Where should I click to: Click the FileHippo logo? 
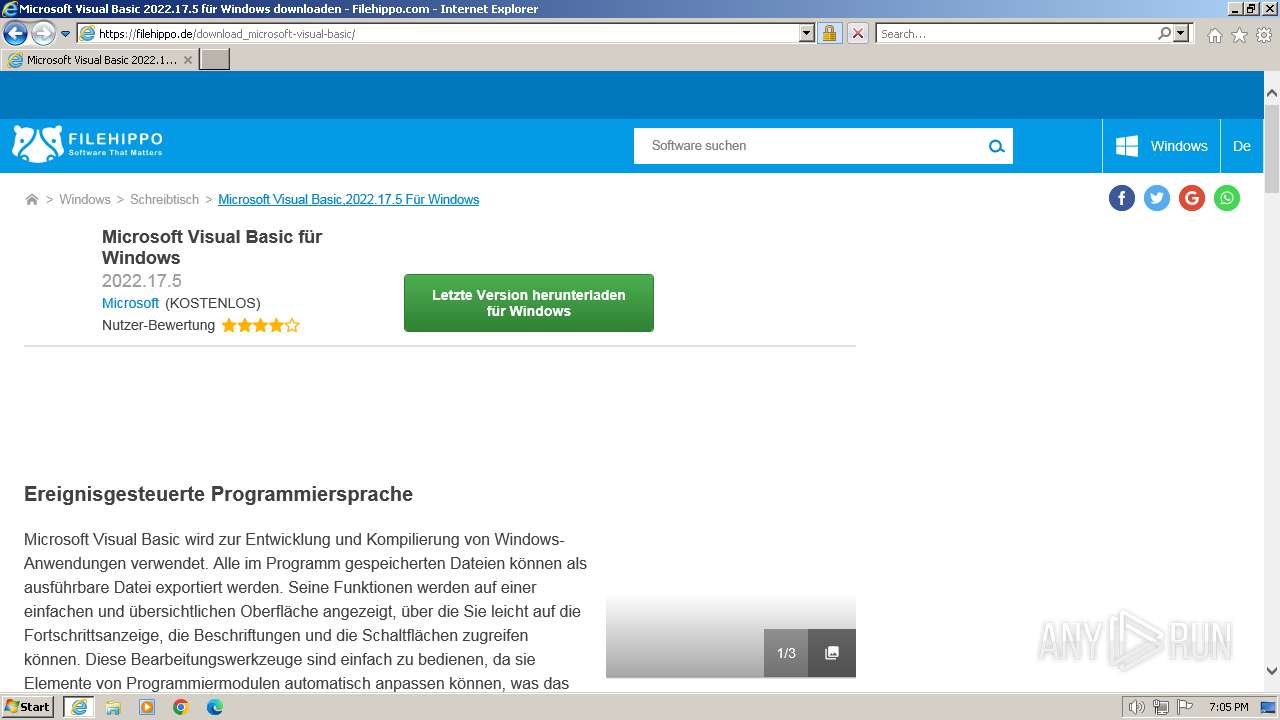coord(87,144)
